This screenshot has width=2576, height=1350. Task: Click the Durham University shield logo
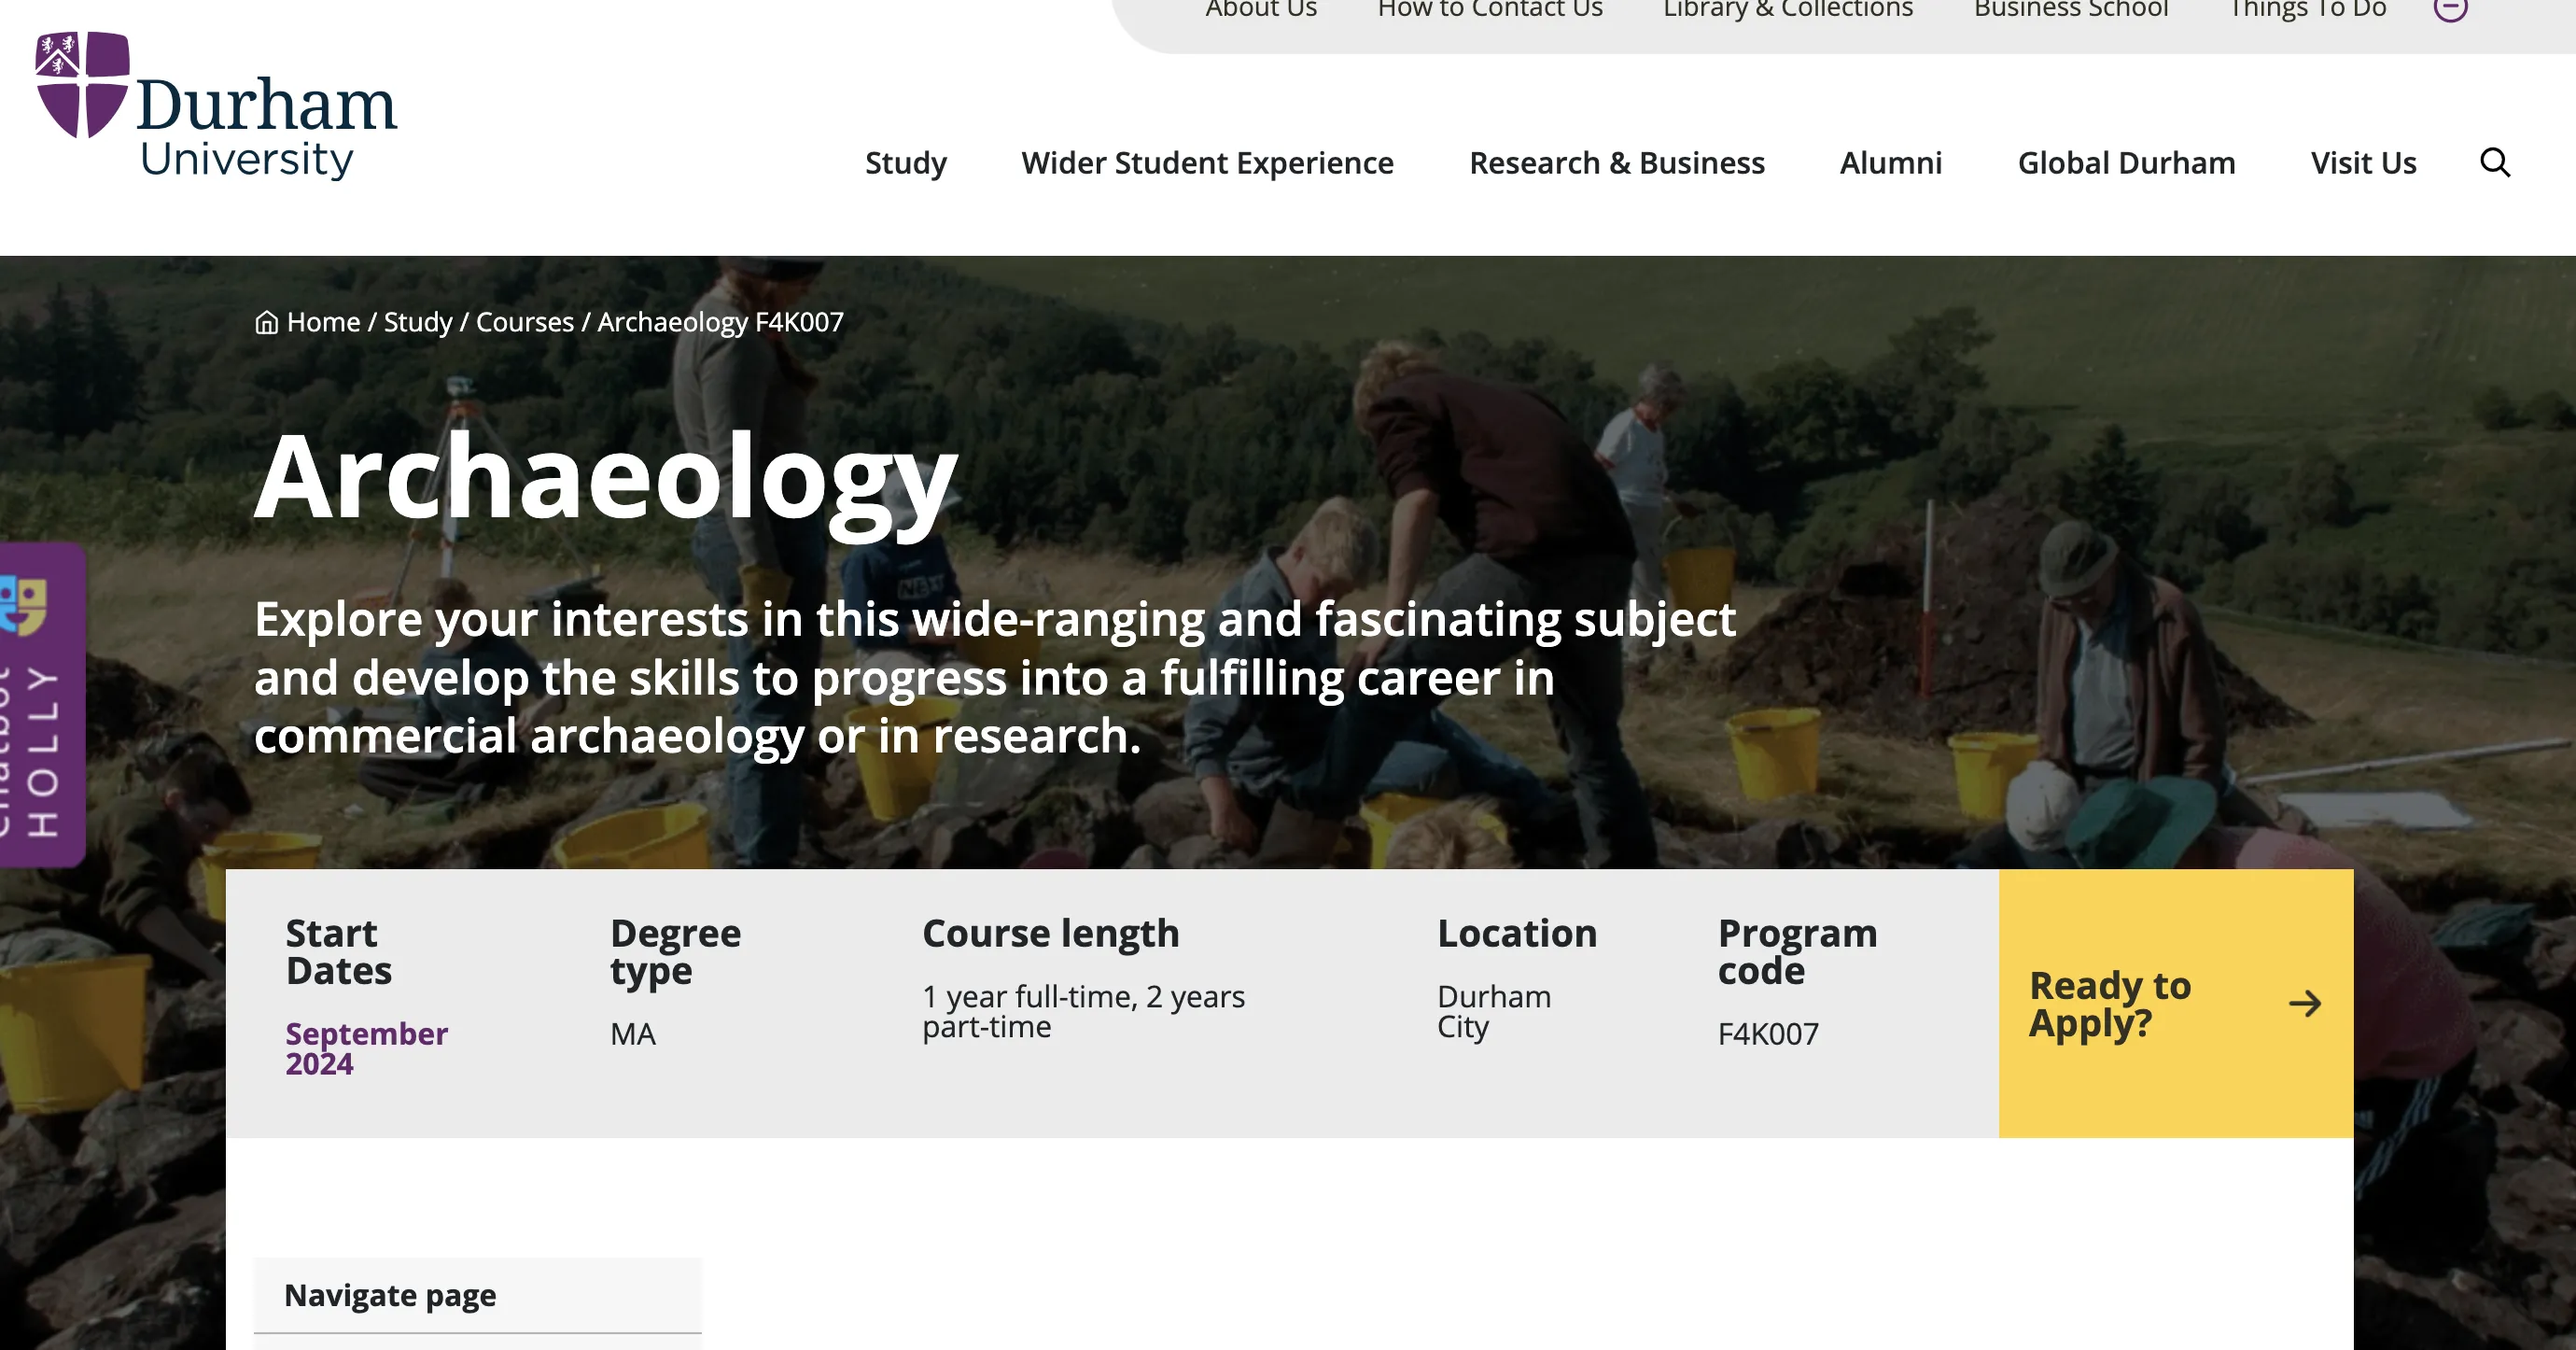82,84
